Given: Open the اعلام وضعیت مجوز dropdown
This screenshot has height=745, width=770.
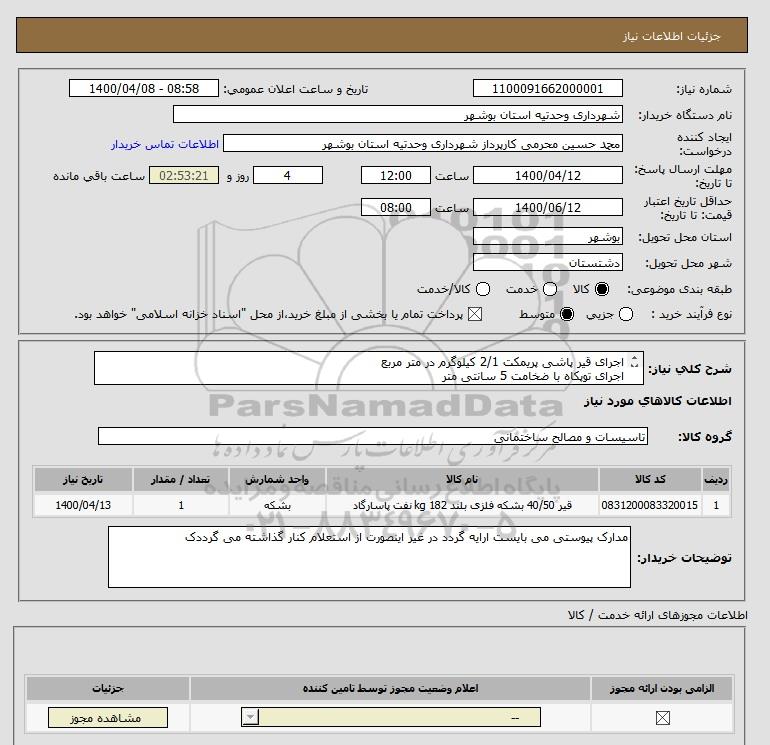Looking at the screenshot, I should point(391,717).
